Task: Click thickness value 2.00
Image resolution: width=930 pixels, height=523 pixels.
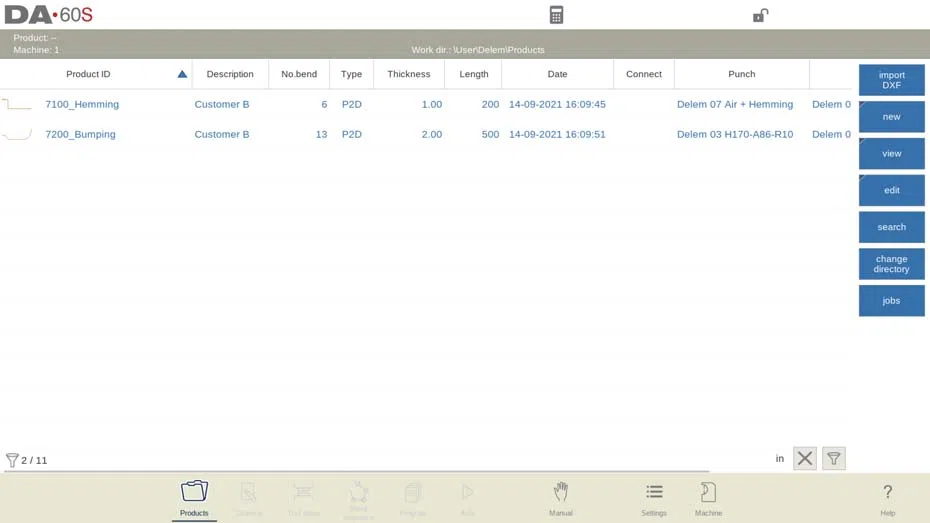Action: click(432, 135)
